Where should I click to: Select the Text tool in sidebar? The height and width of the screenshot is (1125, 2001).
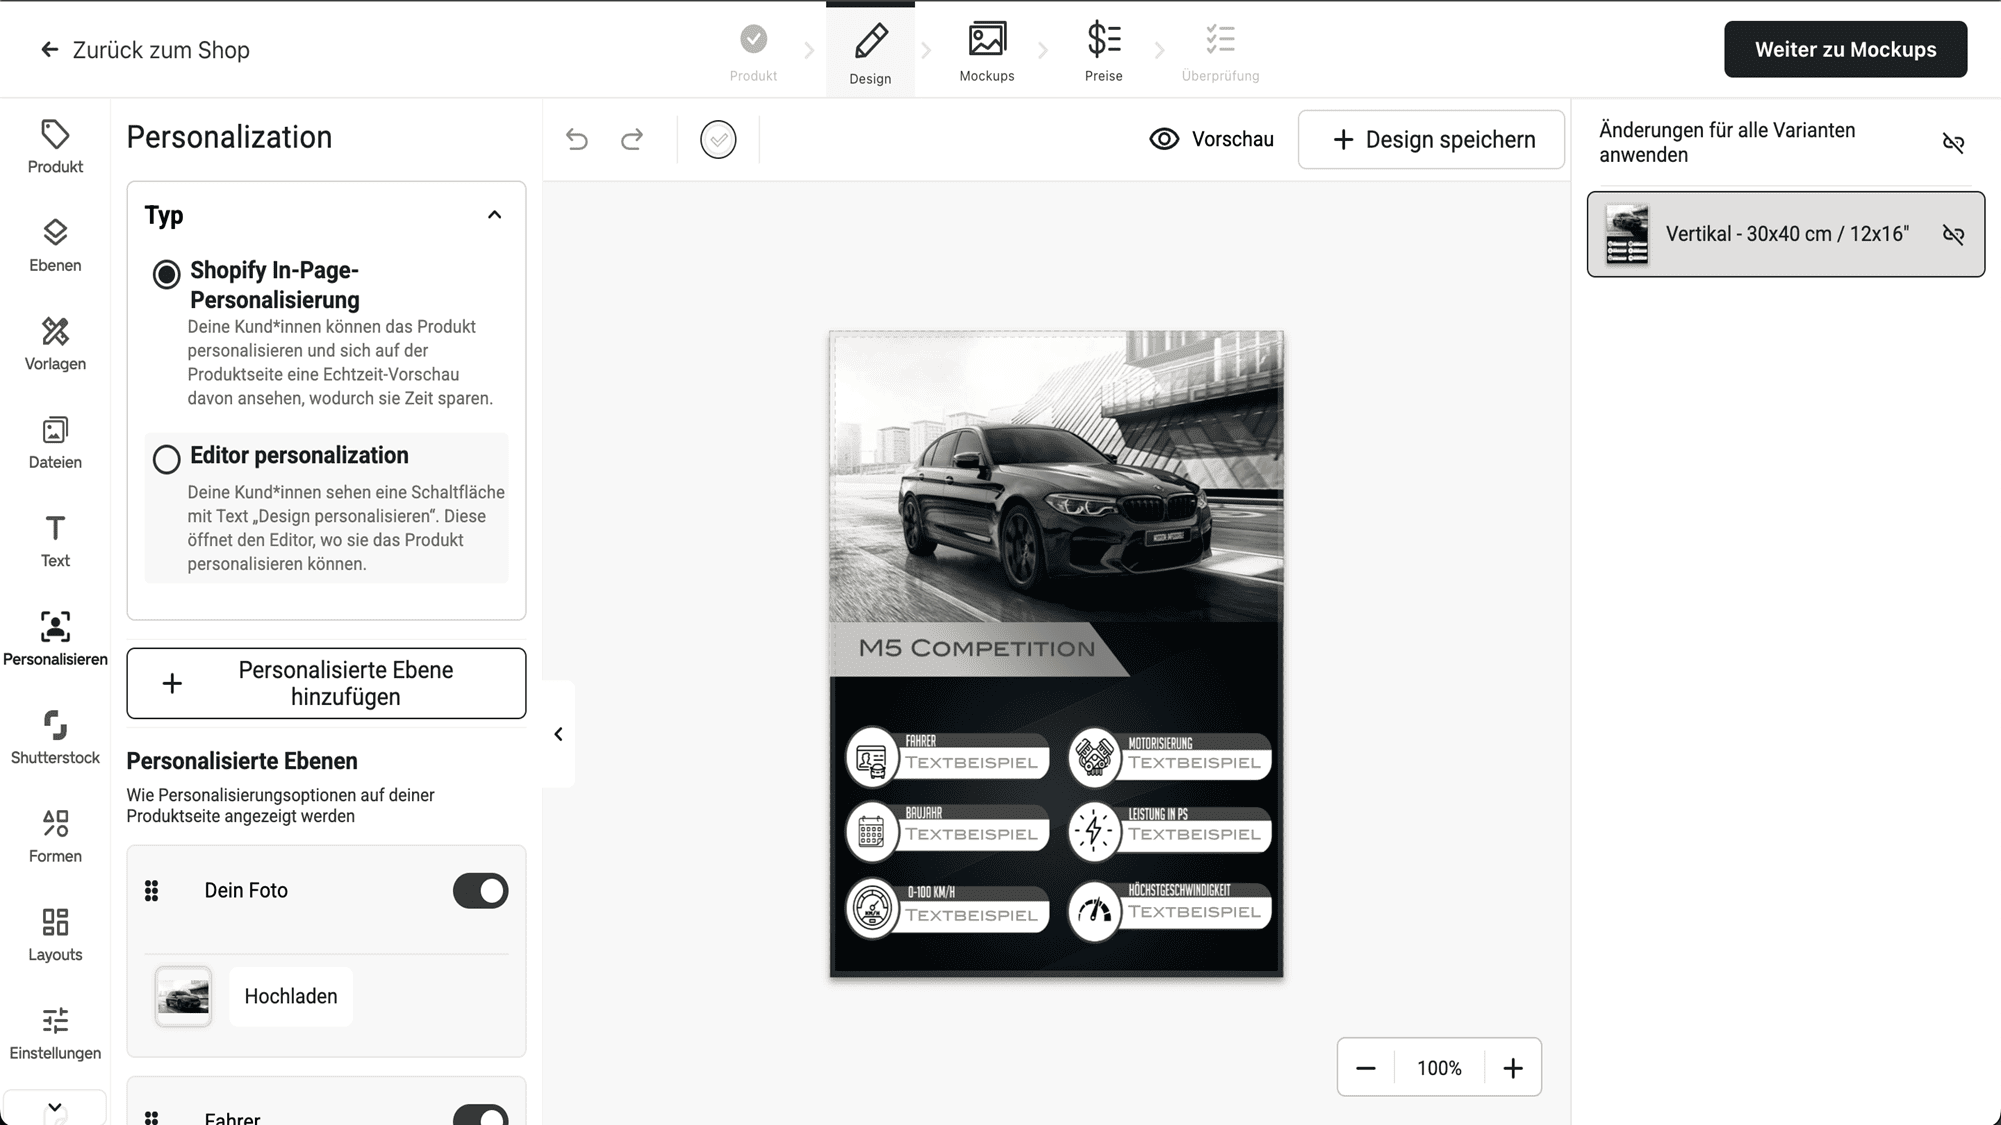(x=55, y=541)
